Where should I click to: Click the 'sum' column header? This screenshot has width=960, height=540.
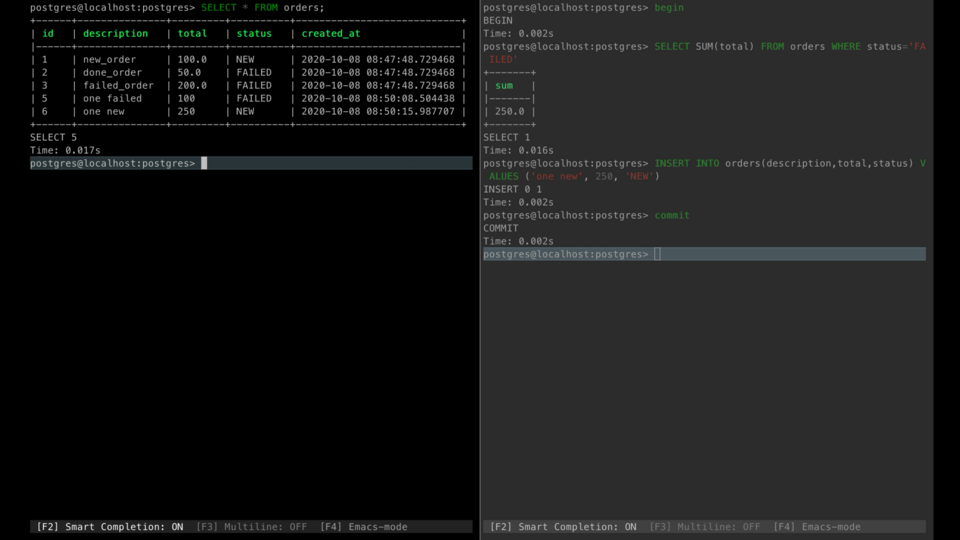(504, 86)
